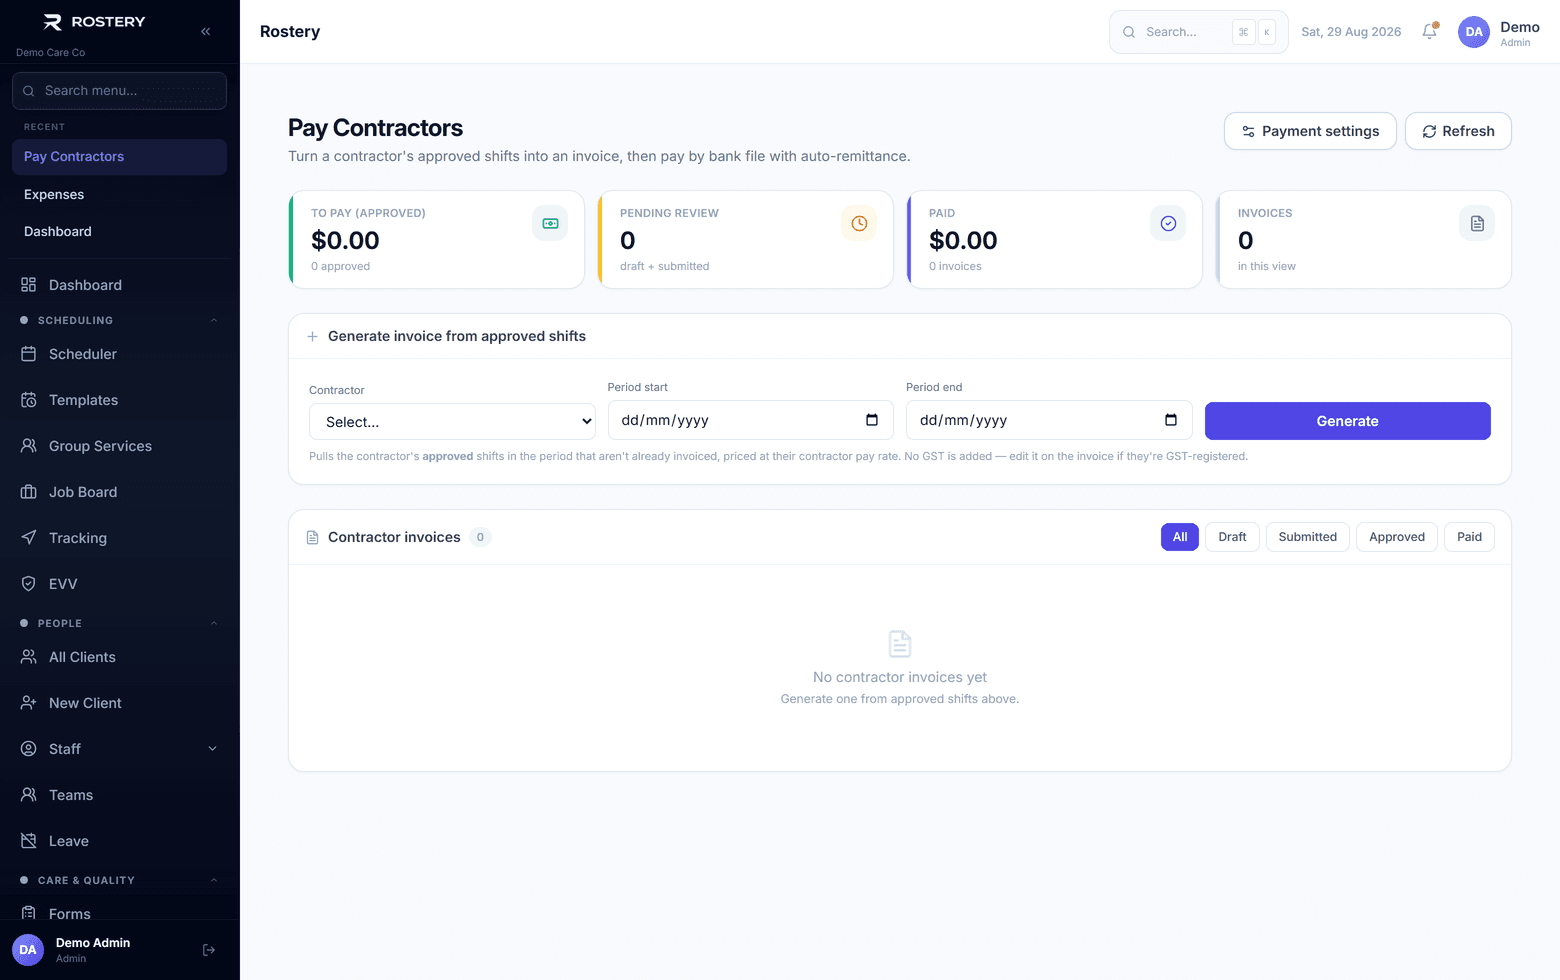
Task: Open the EVV page
Action: tap(120, 584)
